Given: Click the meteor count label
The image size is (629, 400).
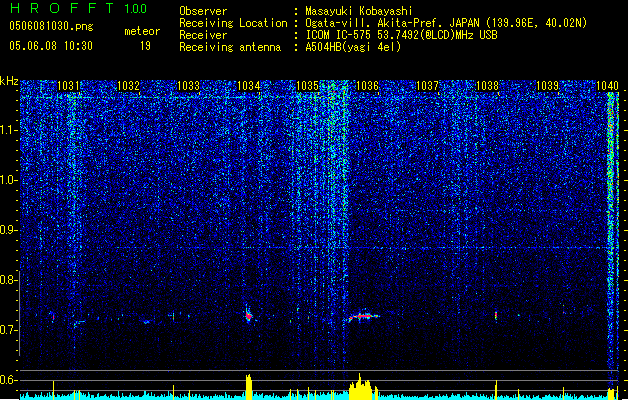Looking at the screenshot, I should 142,31.
